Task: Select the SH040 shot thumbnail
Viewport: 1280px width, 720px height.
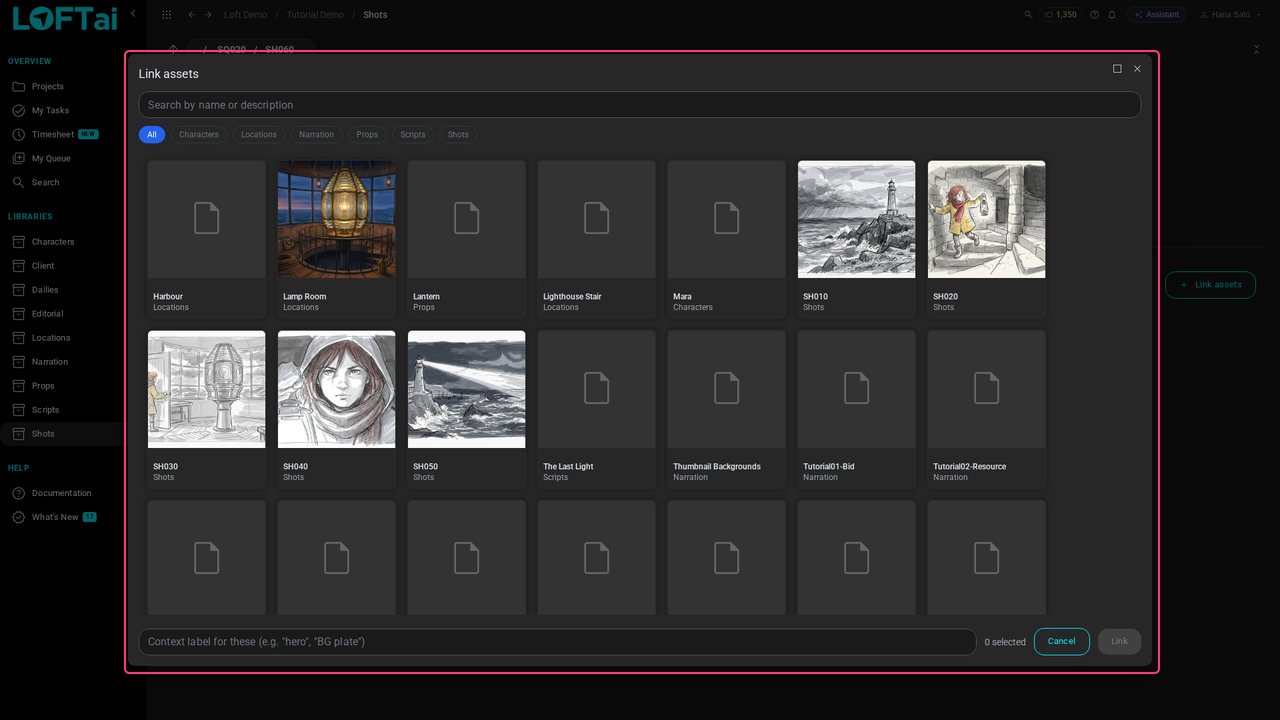Action: (x=337, y=389)
